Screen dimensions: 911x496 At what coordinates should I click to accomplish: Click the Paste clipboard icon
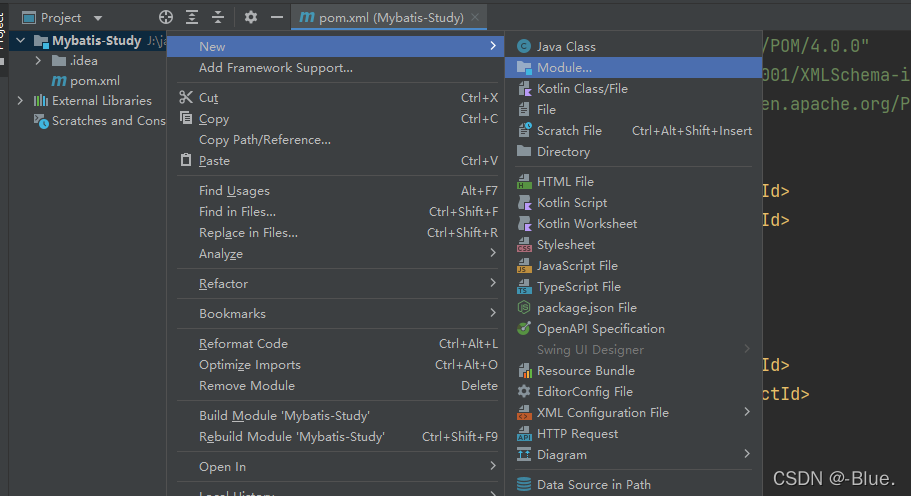(x=186, y=160)
